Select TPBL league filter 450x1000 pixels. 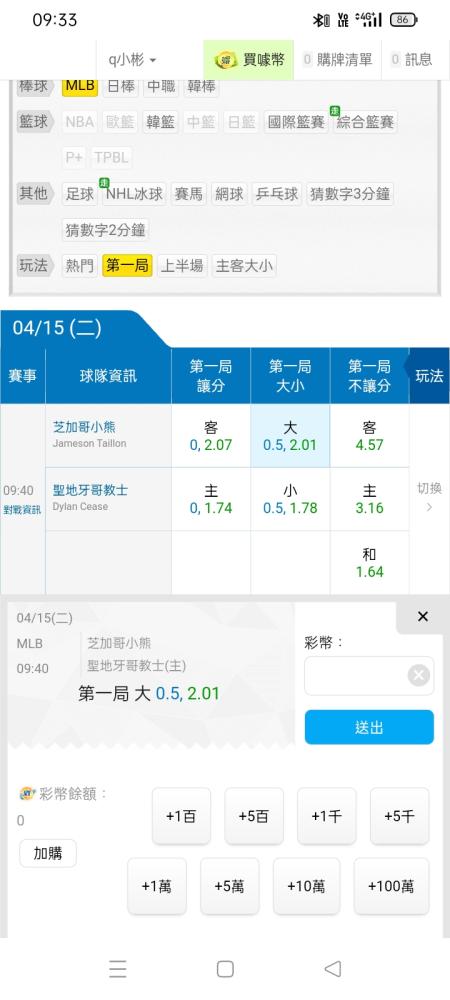pyautogui.click(x=112, y=158)
